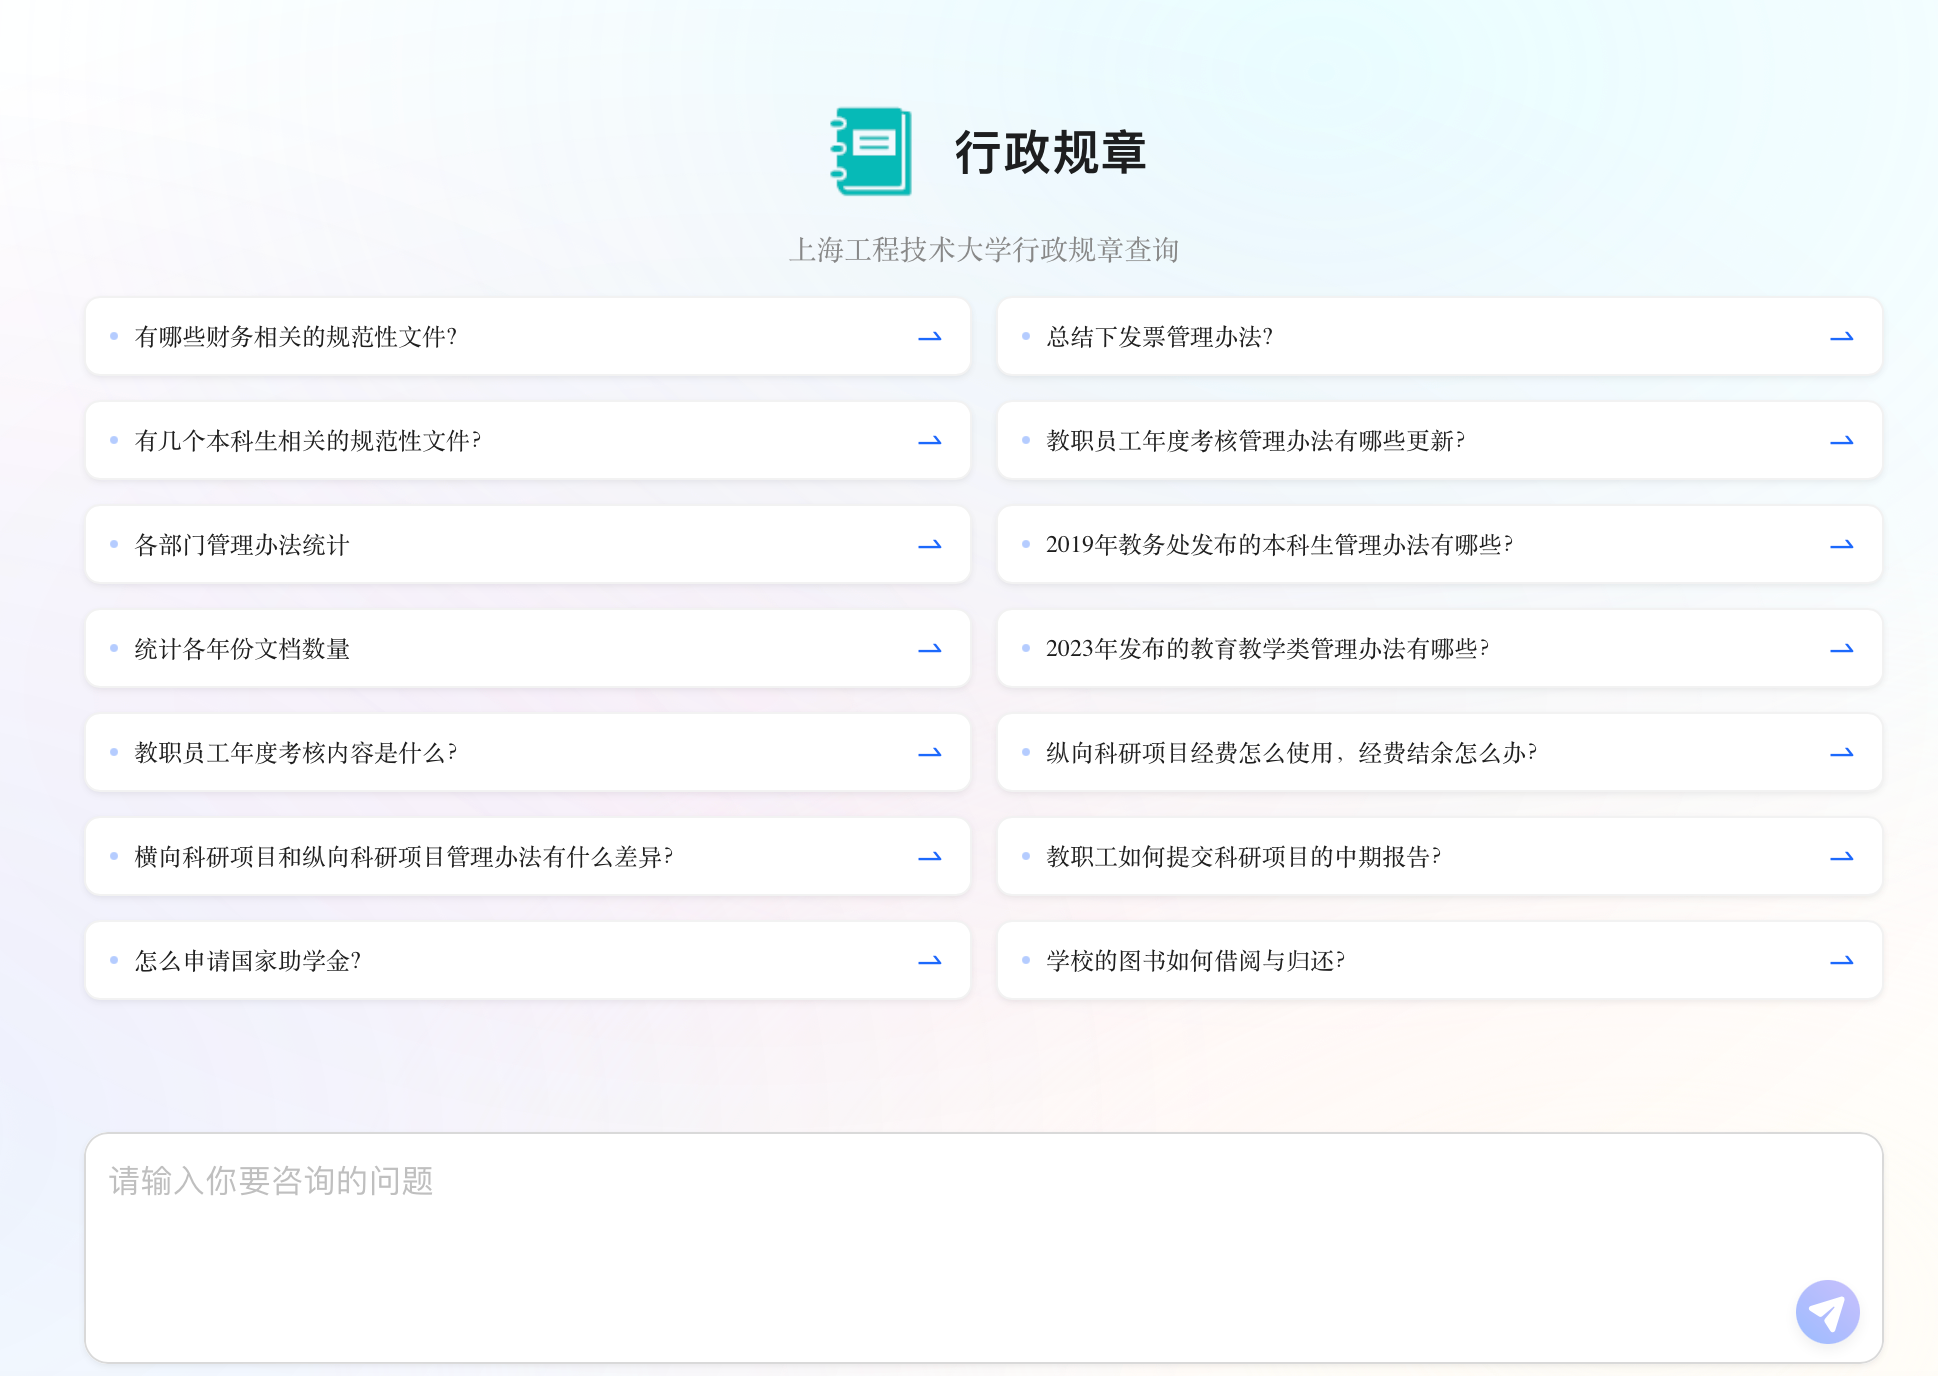The width and height of the screenshot is (1938, 1376).
Task: Click arrow icon for 纵向科研项目经费怎么使用
Action: pyautogui.click(x=1842, y=753)
